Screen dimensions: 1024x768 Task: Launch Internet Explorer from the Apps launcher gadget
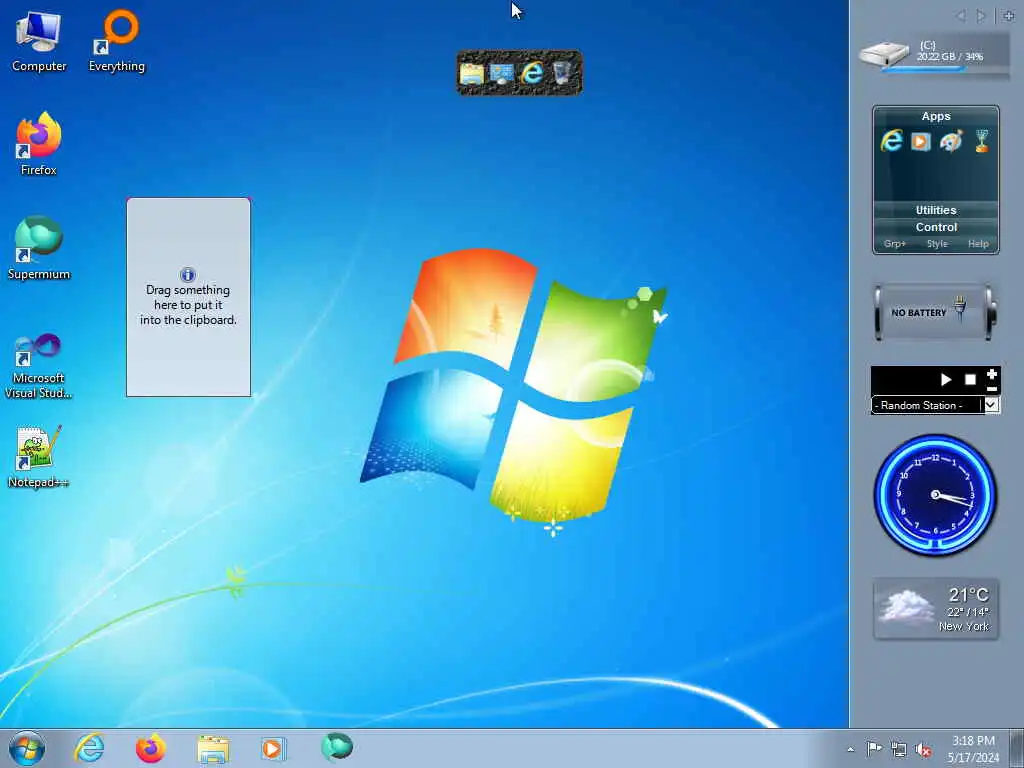pyautogui.click(x=891, y=141)
